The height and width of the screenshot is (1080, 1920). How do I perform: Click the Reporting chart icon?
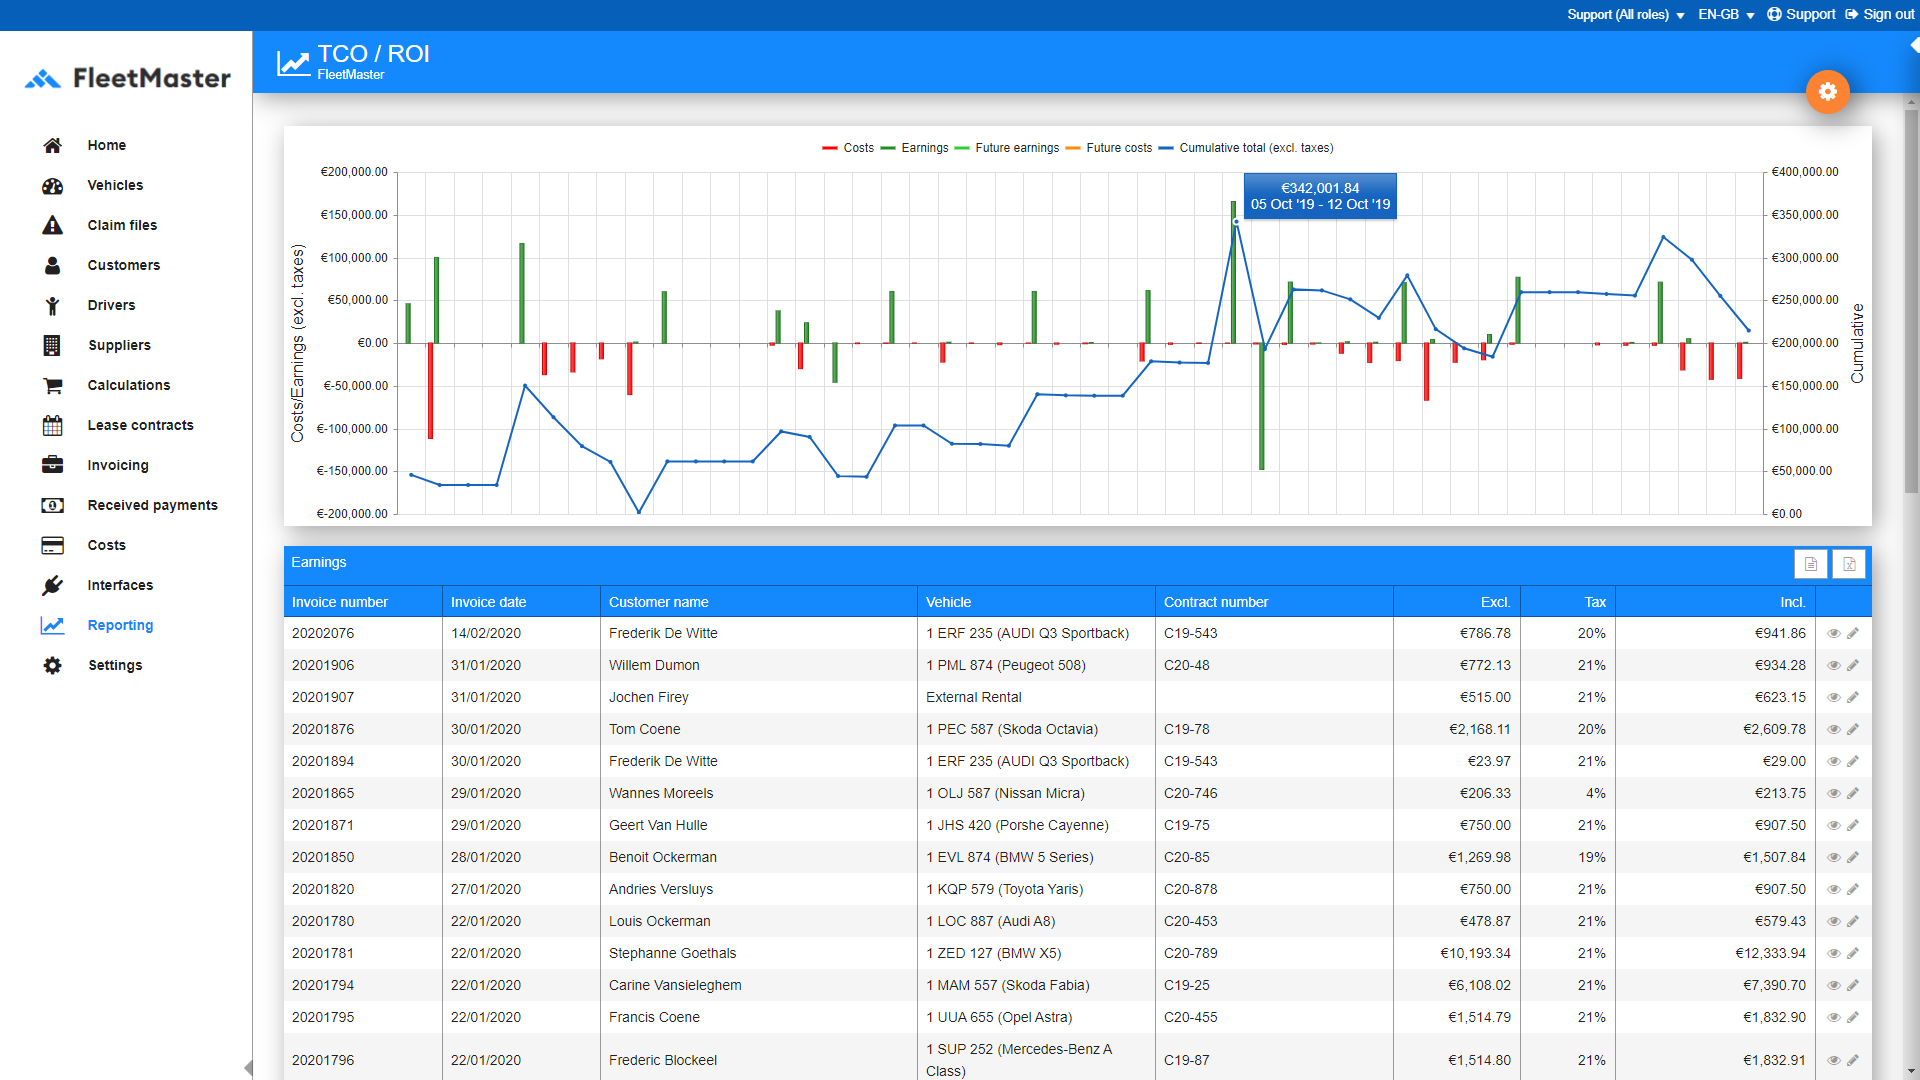click(53, 626)
